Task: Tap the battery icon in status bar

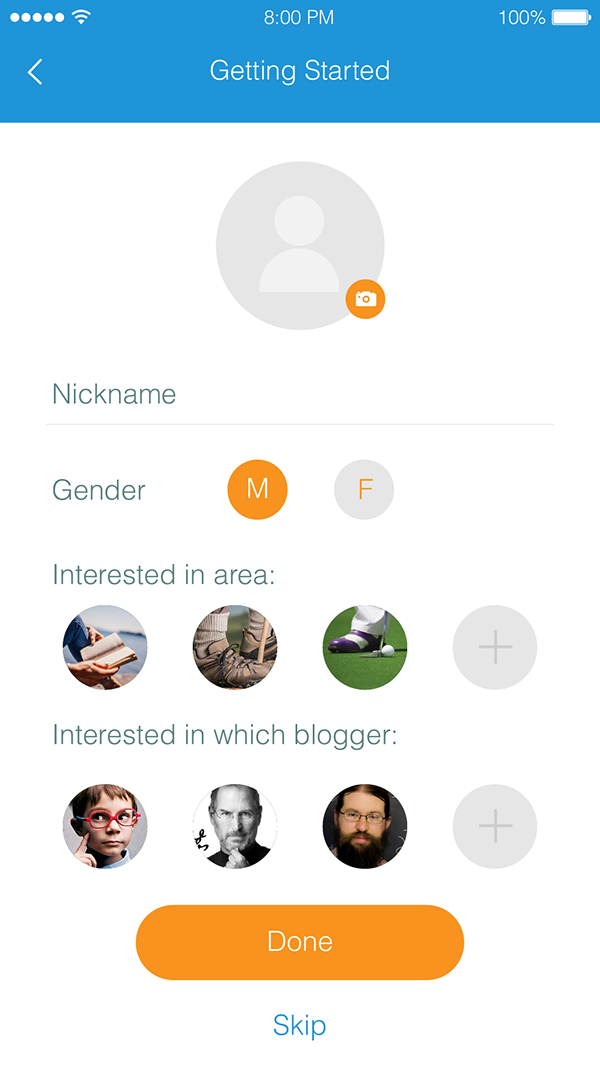Action: (x=570, y=18)
